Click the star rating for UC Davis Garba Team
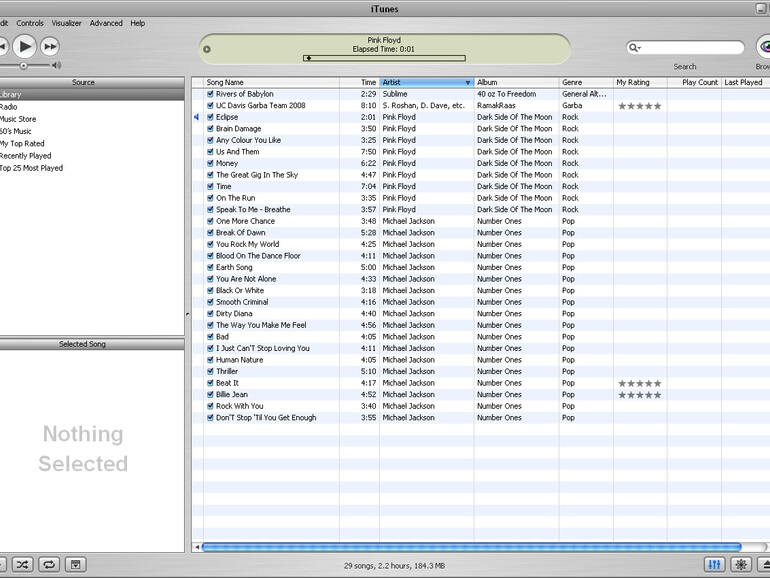Image resolution: width=770 pixels, height=578 pixels. click(x=639, y=106)
